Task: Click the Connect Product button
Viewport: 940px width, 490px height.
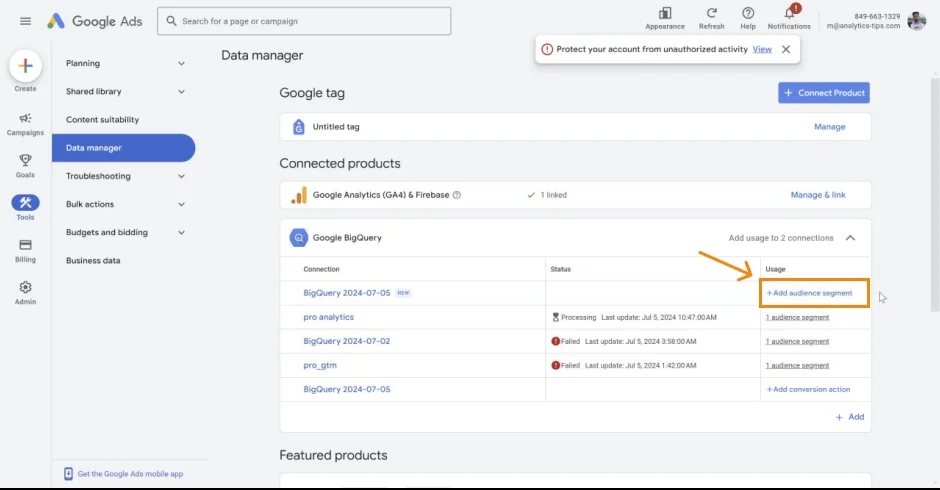Action: tap(824, 93)
